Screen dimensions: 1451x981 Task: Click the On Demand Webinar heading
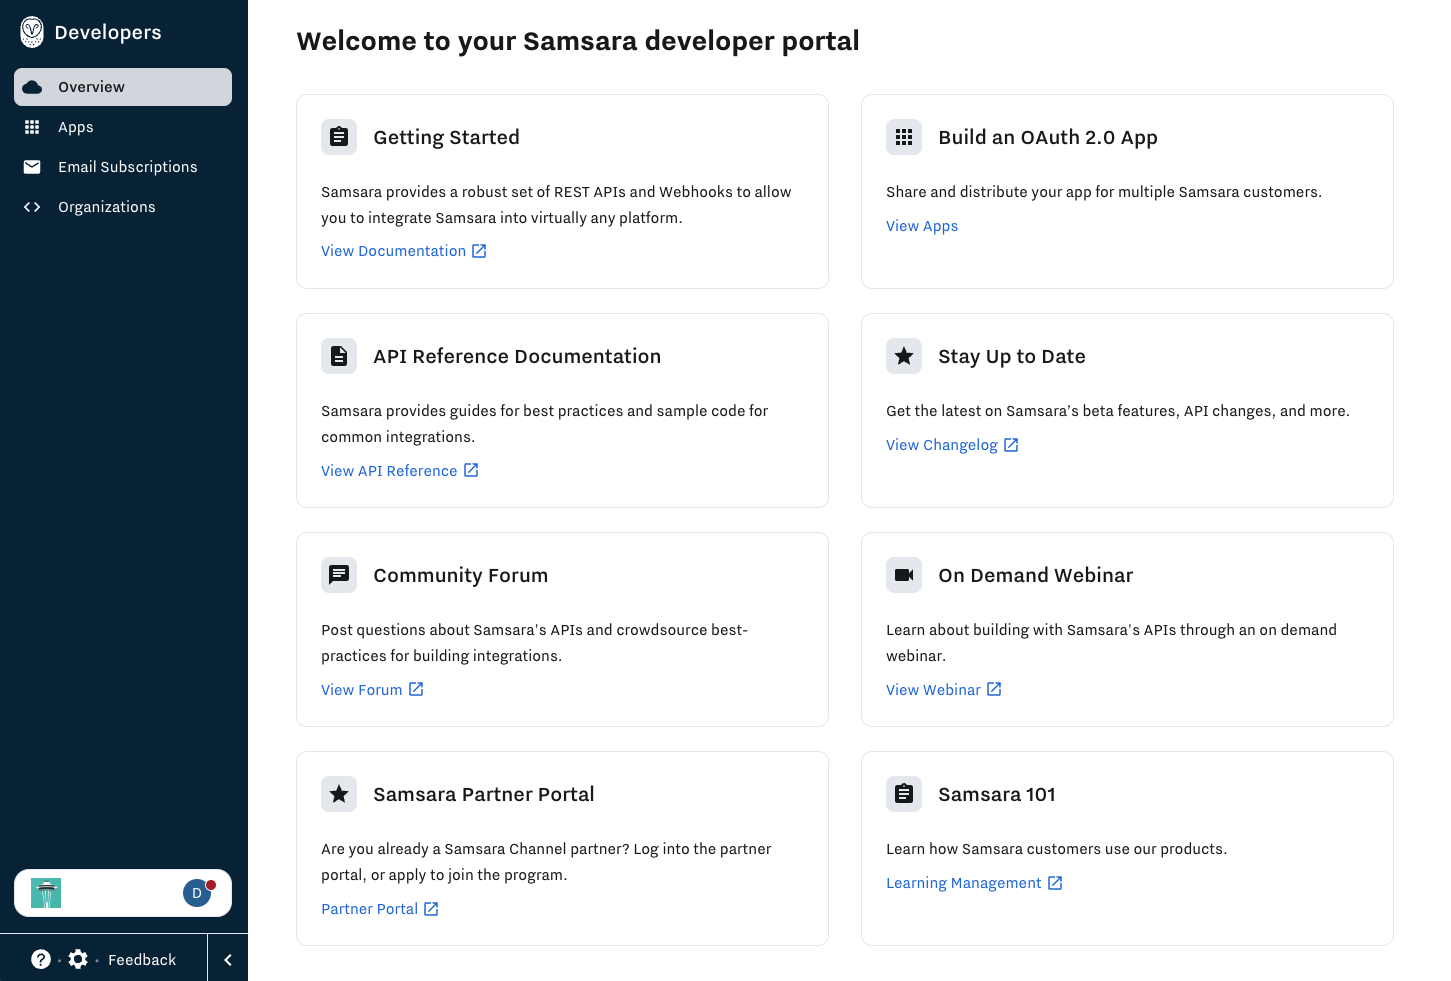1036,575
